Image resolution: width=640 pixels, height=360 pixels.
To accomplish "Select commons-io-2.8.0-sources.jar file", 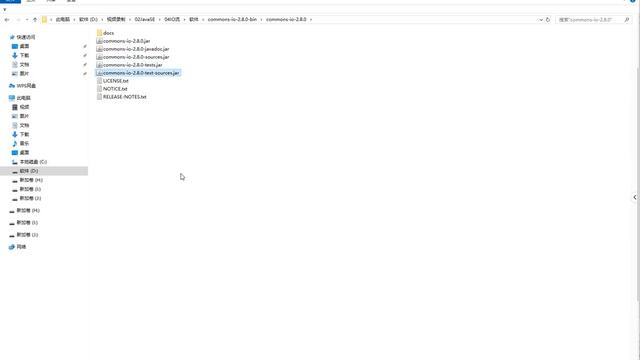I will coord(133,57).
